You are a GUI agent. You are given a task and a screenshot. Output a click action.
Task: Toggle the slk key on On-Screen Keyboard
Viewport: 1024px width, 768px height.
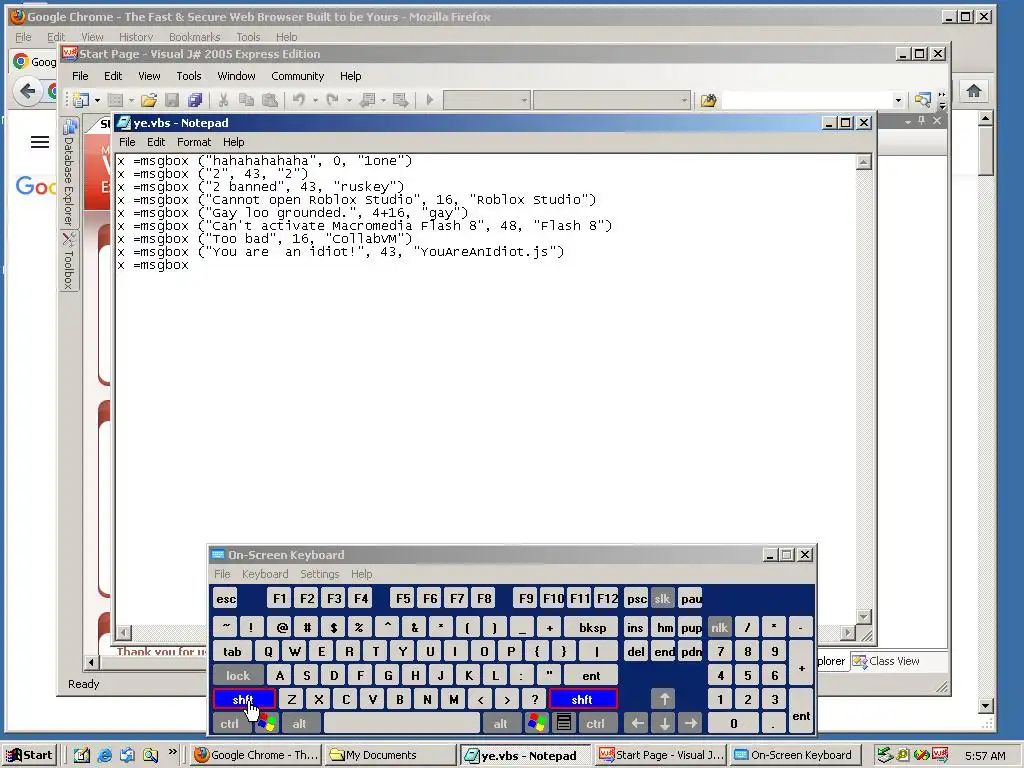tap(662, 598)
